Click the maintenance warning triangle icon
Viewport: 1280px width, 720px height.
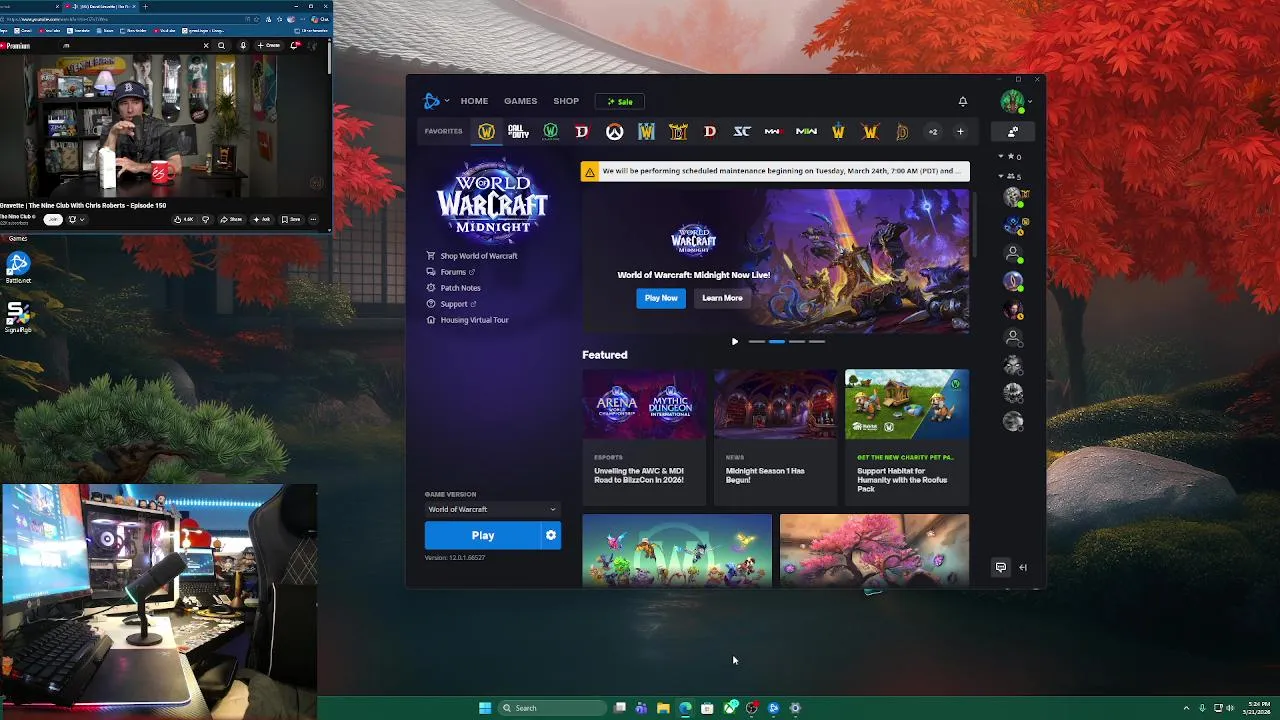590,171
